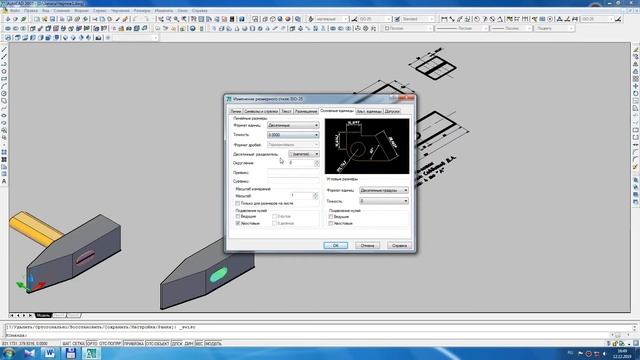
Task: Click the Mirror tool in modify toolbar
Action: tap(636, 64)
